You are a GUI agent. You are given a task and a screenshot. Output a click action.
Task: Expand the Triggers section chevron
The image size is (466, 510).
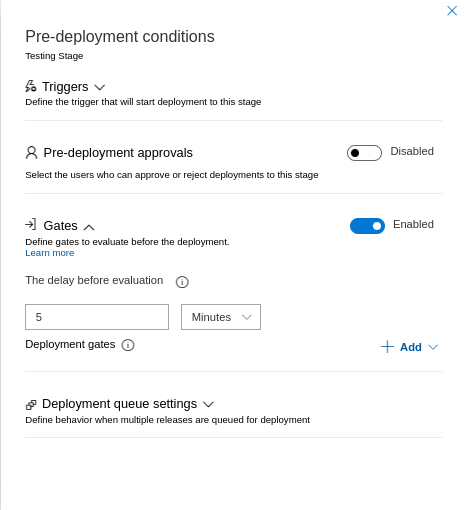(100, 88)
